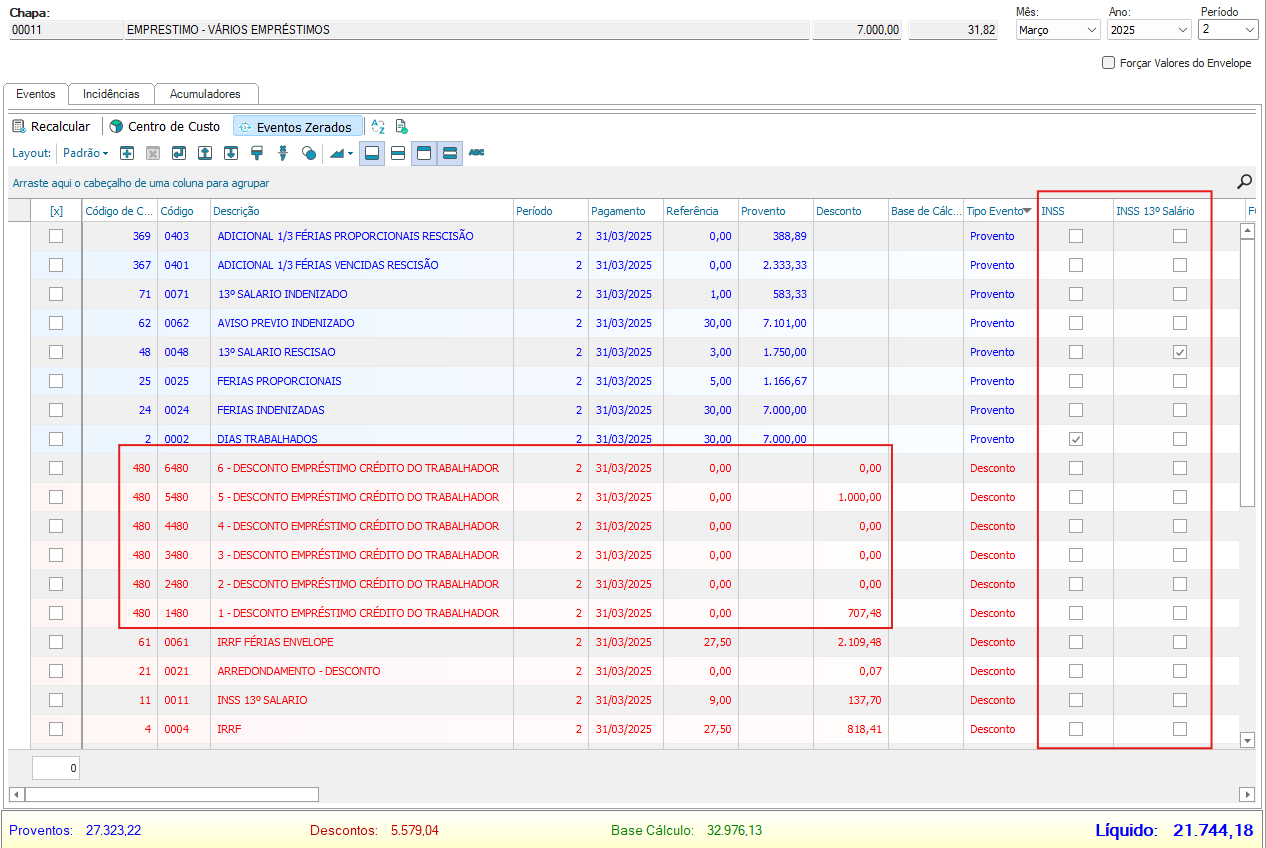Click the A-Z sort icon

378,127
